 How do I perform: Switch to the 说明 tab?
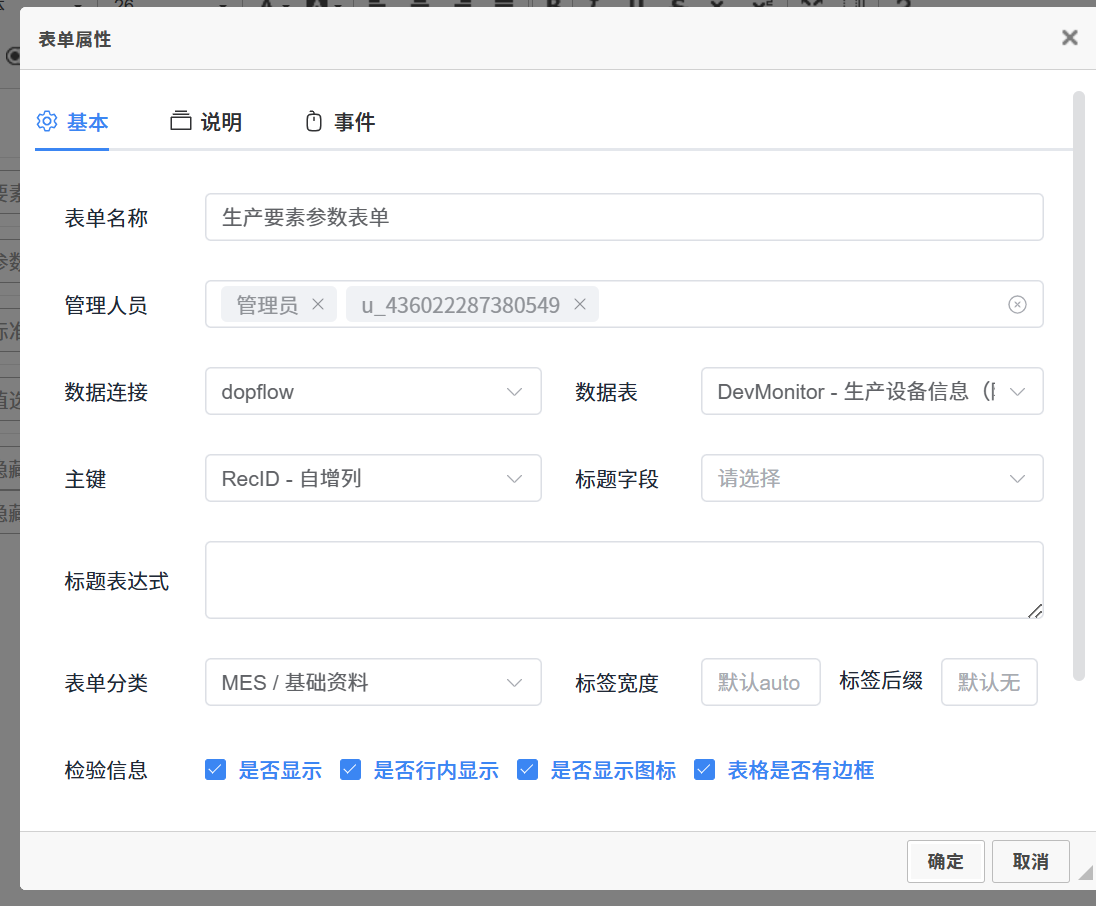[x=220, y=123]
